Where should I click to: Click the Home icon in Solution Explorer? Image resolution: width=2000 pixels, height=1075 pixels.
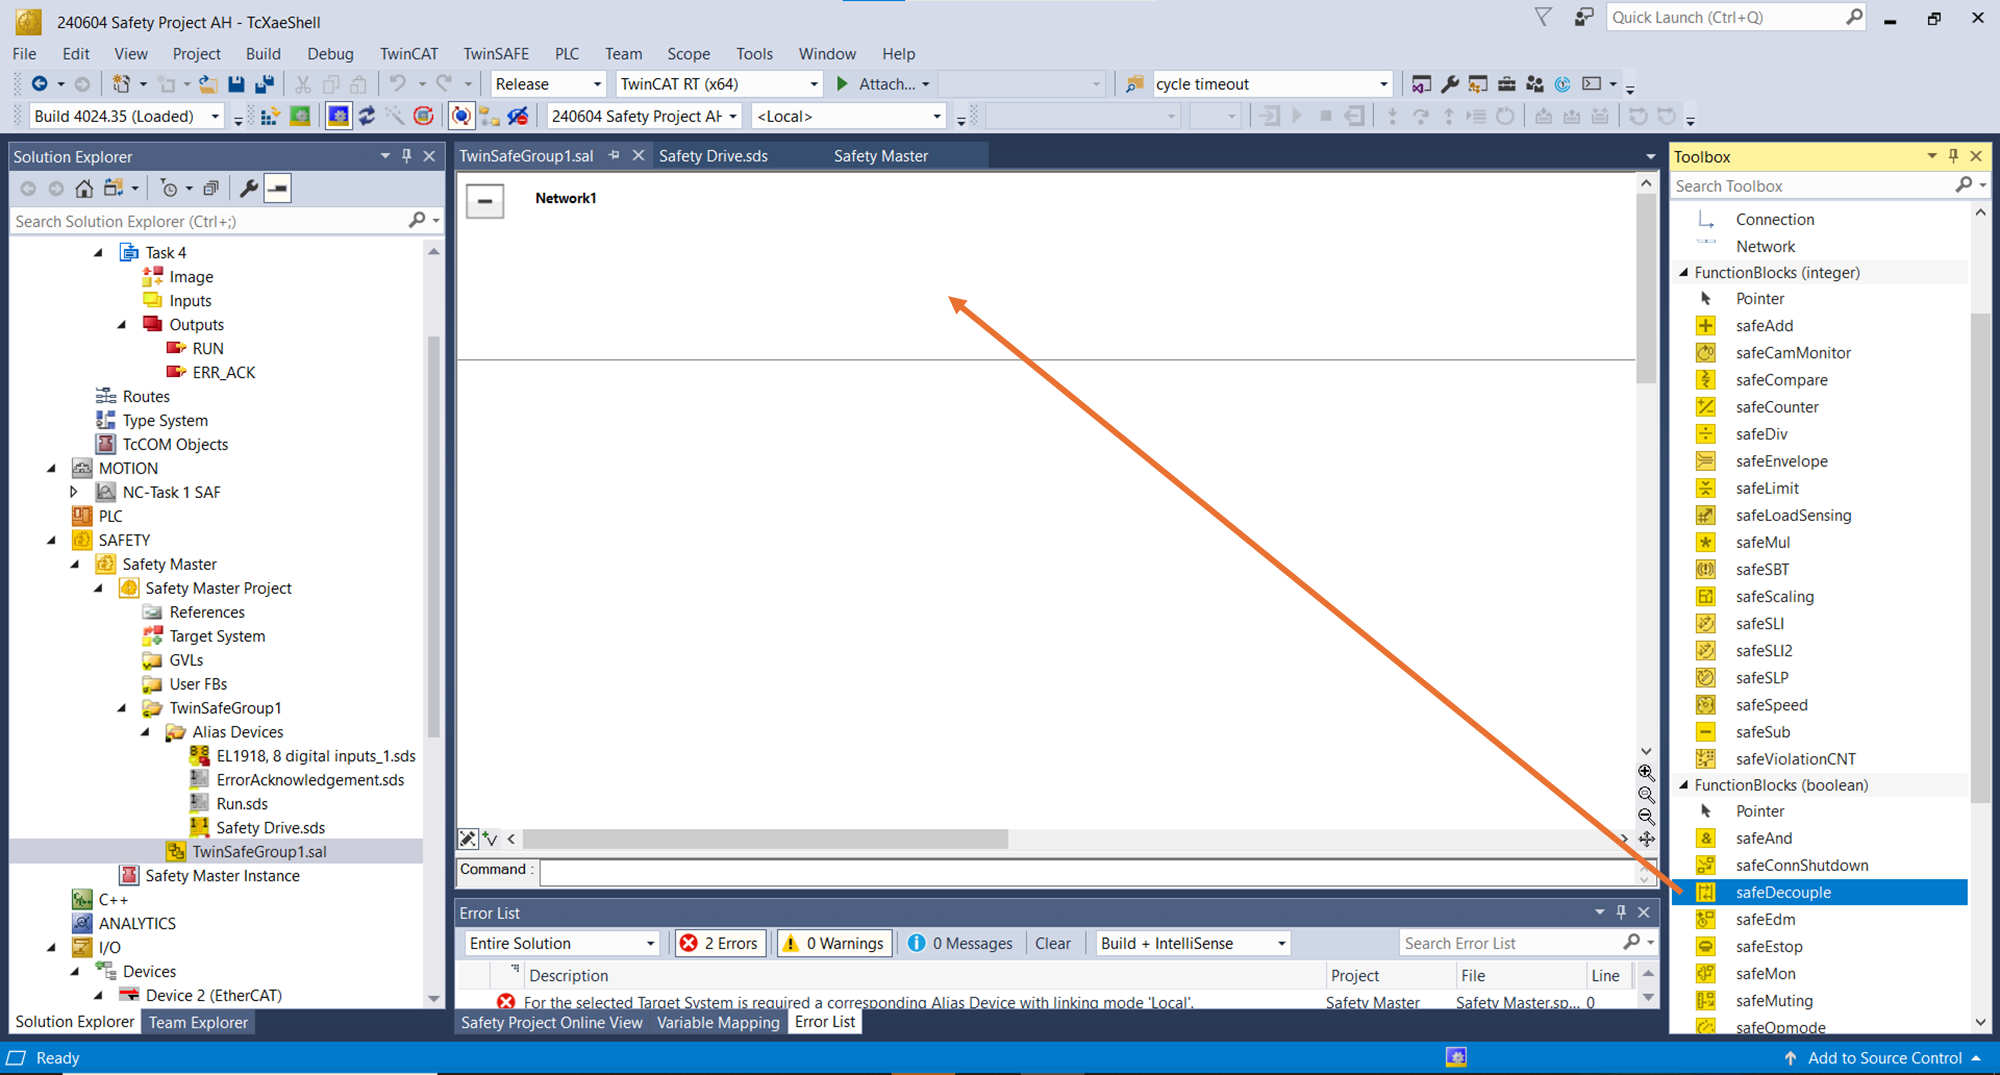click(x=84, y=188)
